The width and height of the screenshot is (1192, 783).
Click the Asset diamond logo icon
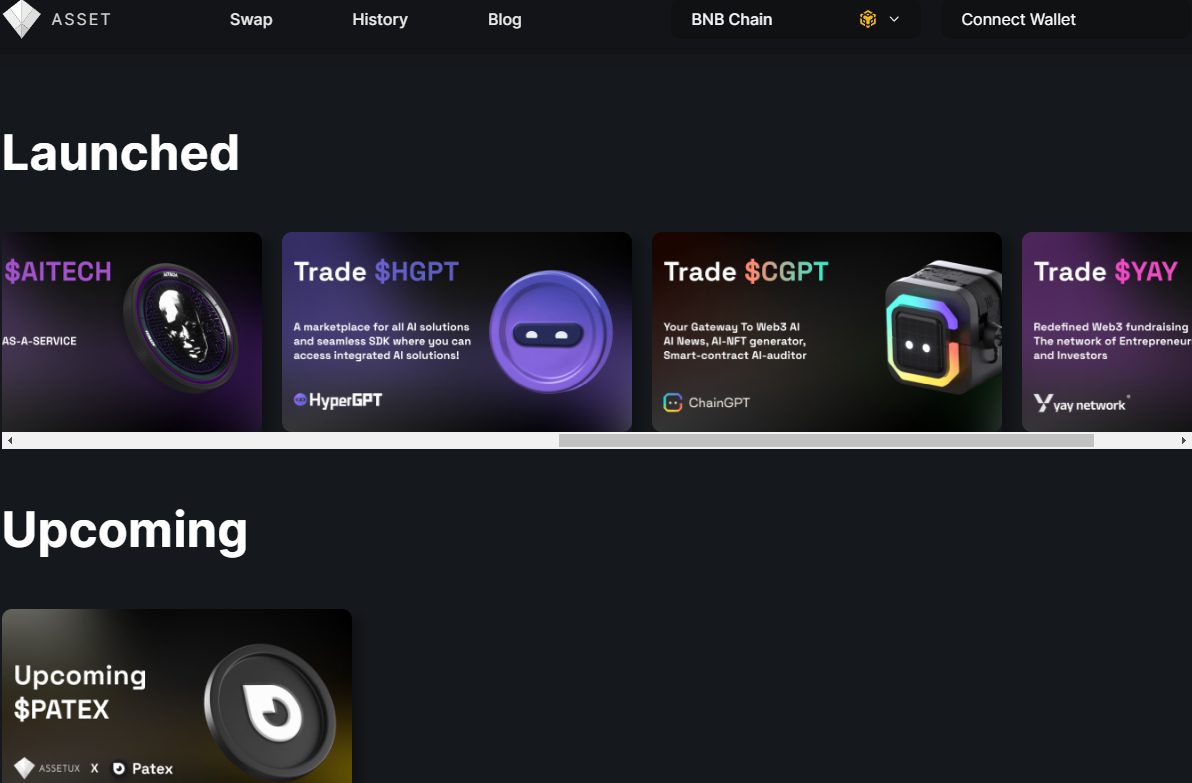(21, 18)
